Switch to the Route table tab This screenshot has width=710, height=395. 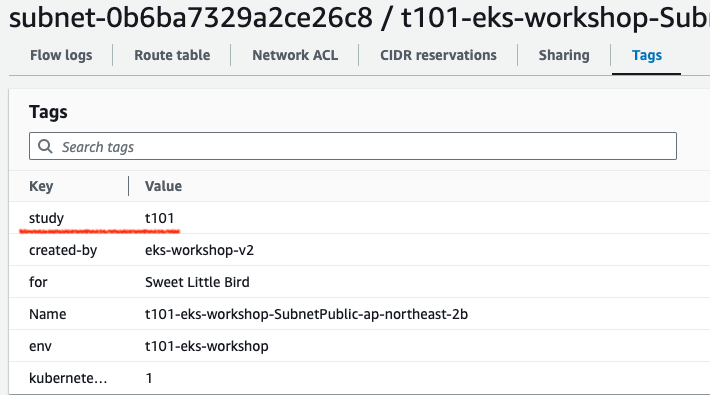[172, 55]
